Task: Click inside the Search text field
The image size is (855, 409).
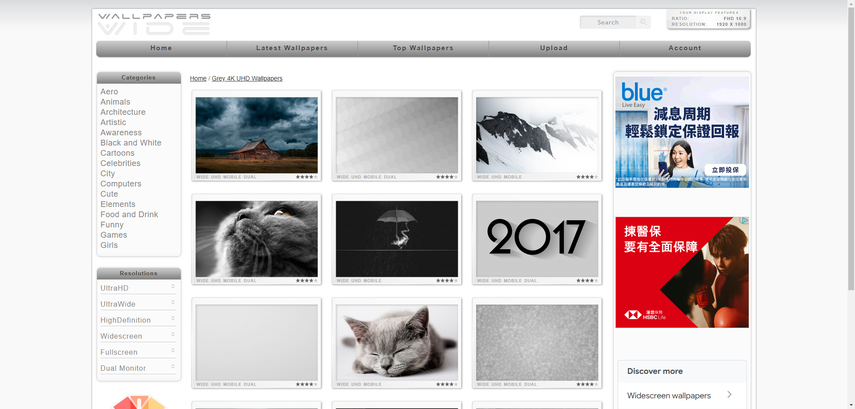Action: click(x=607, y=22)
